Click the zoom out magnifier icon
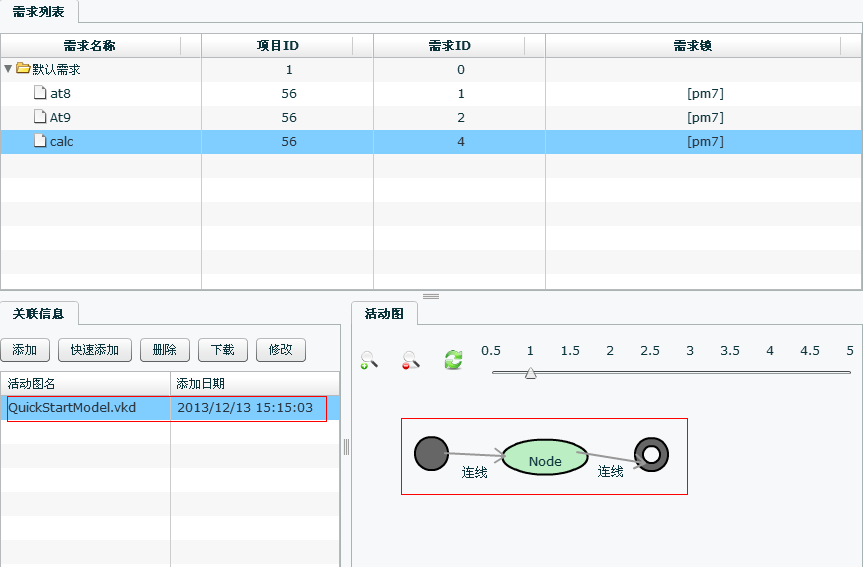 [x=410, y=360]
